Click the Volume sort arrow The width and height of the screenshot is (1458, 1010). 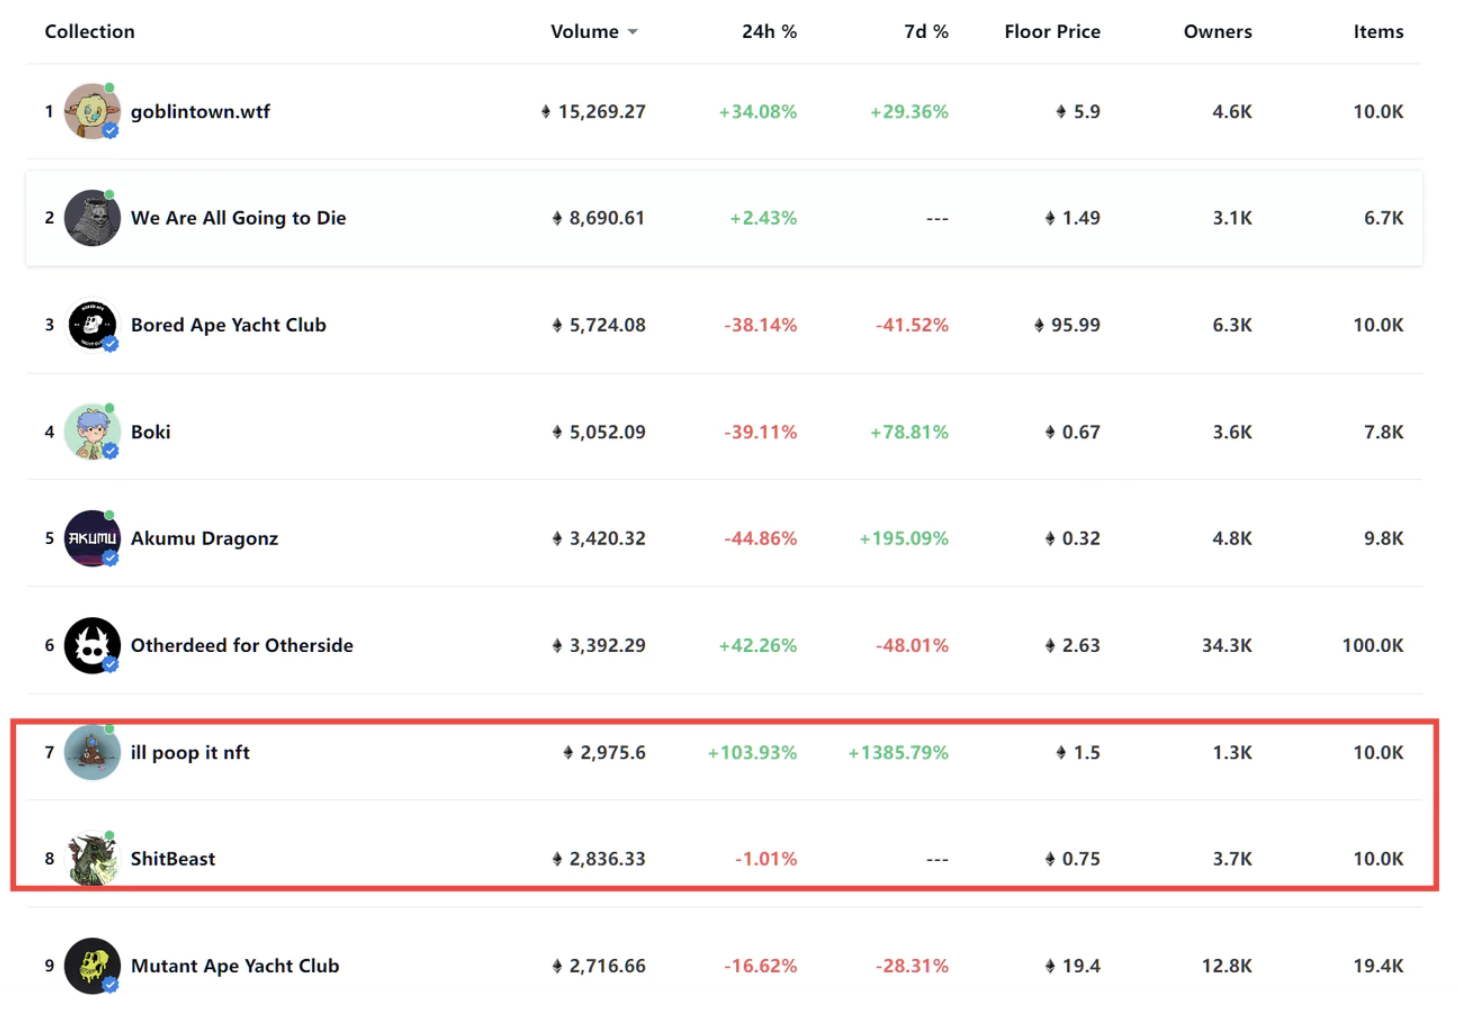tap(632, 33)
